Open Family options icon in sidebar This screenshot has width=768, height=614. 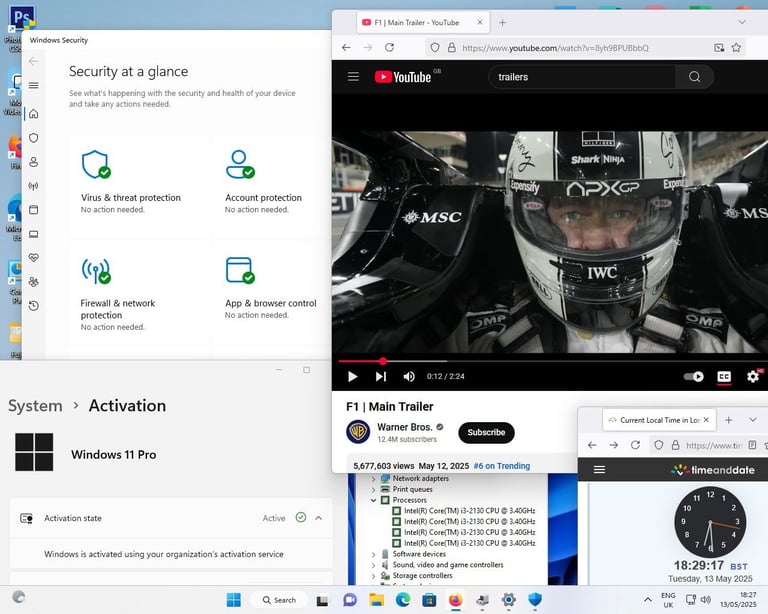click(34, 282)
